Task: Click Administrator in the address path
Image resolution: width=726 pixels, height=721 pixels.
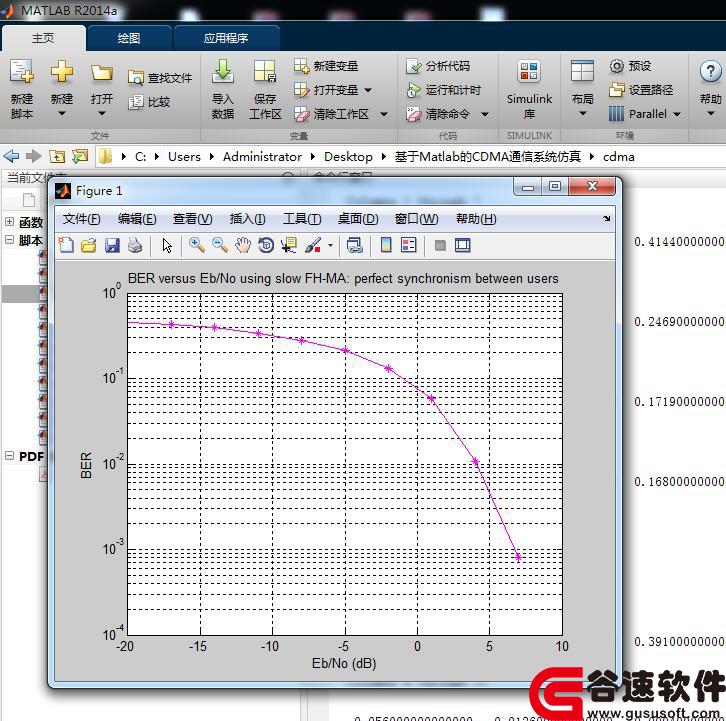Action: coord(263,157)
